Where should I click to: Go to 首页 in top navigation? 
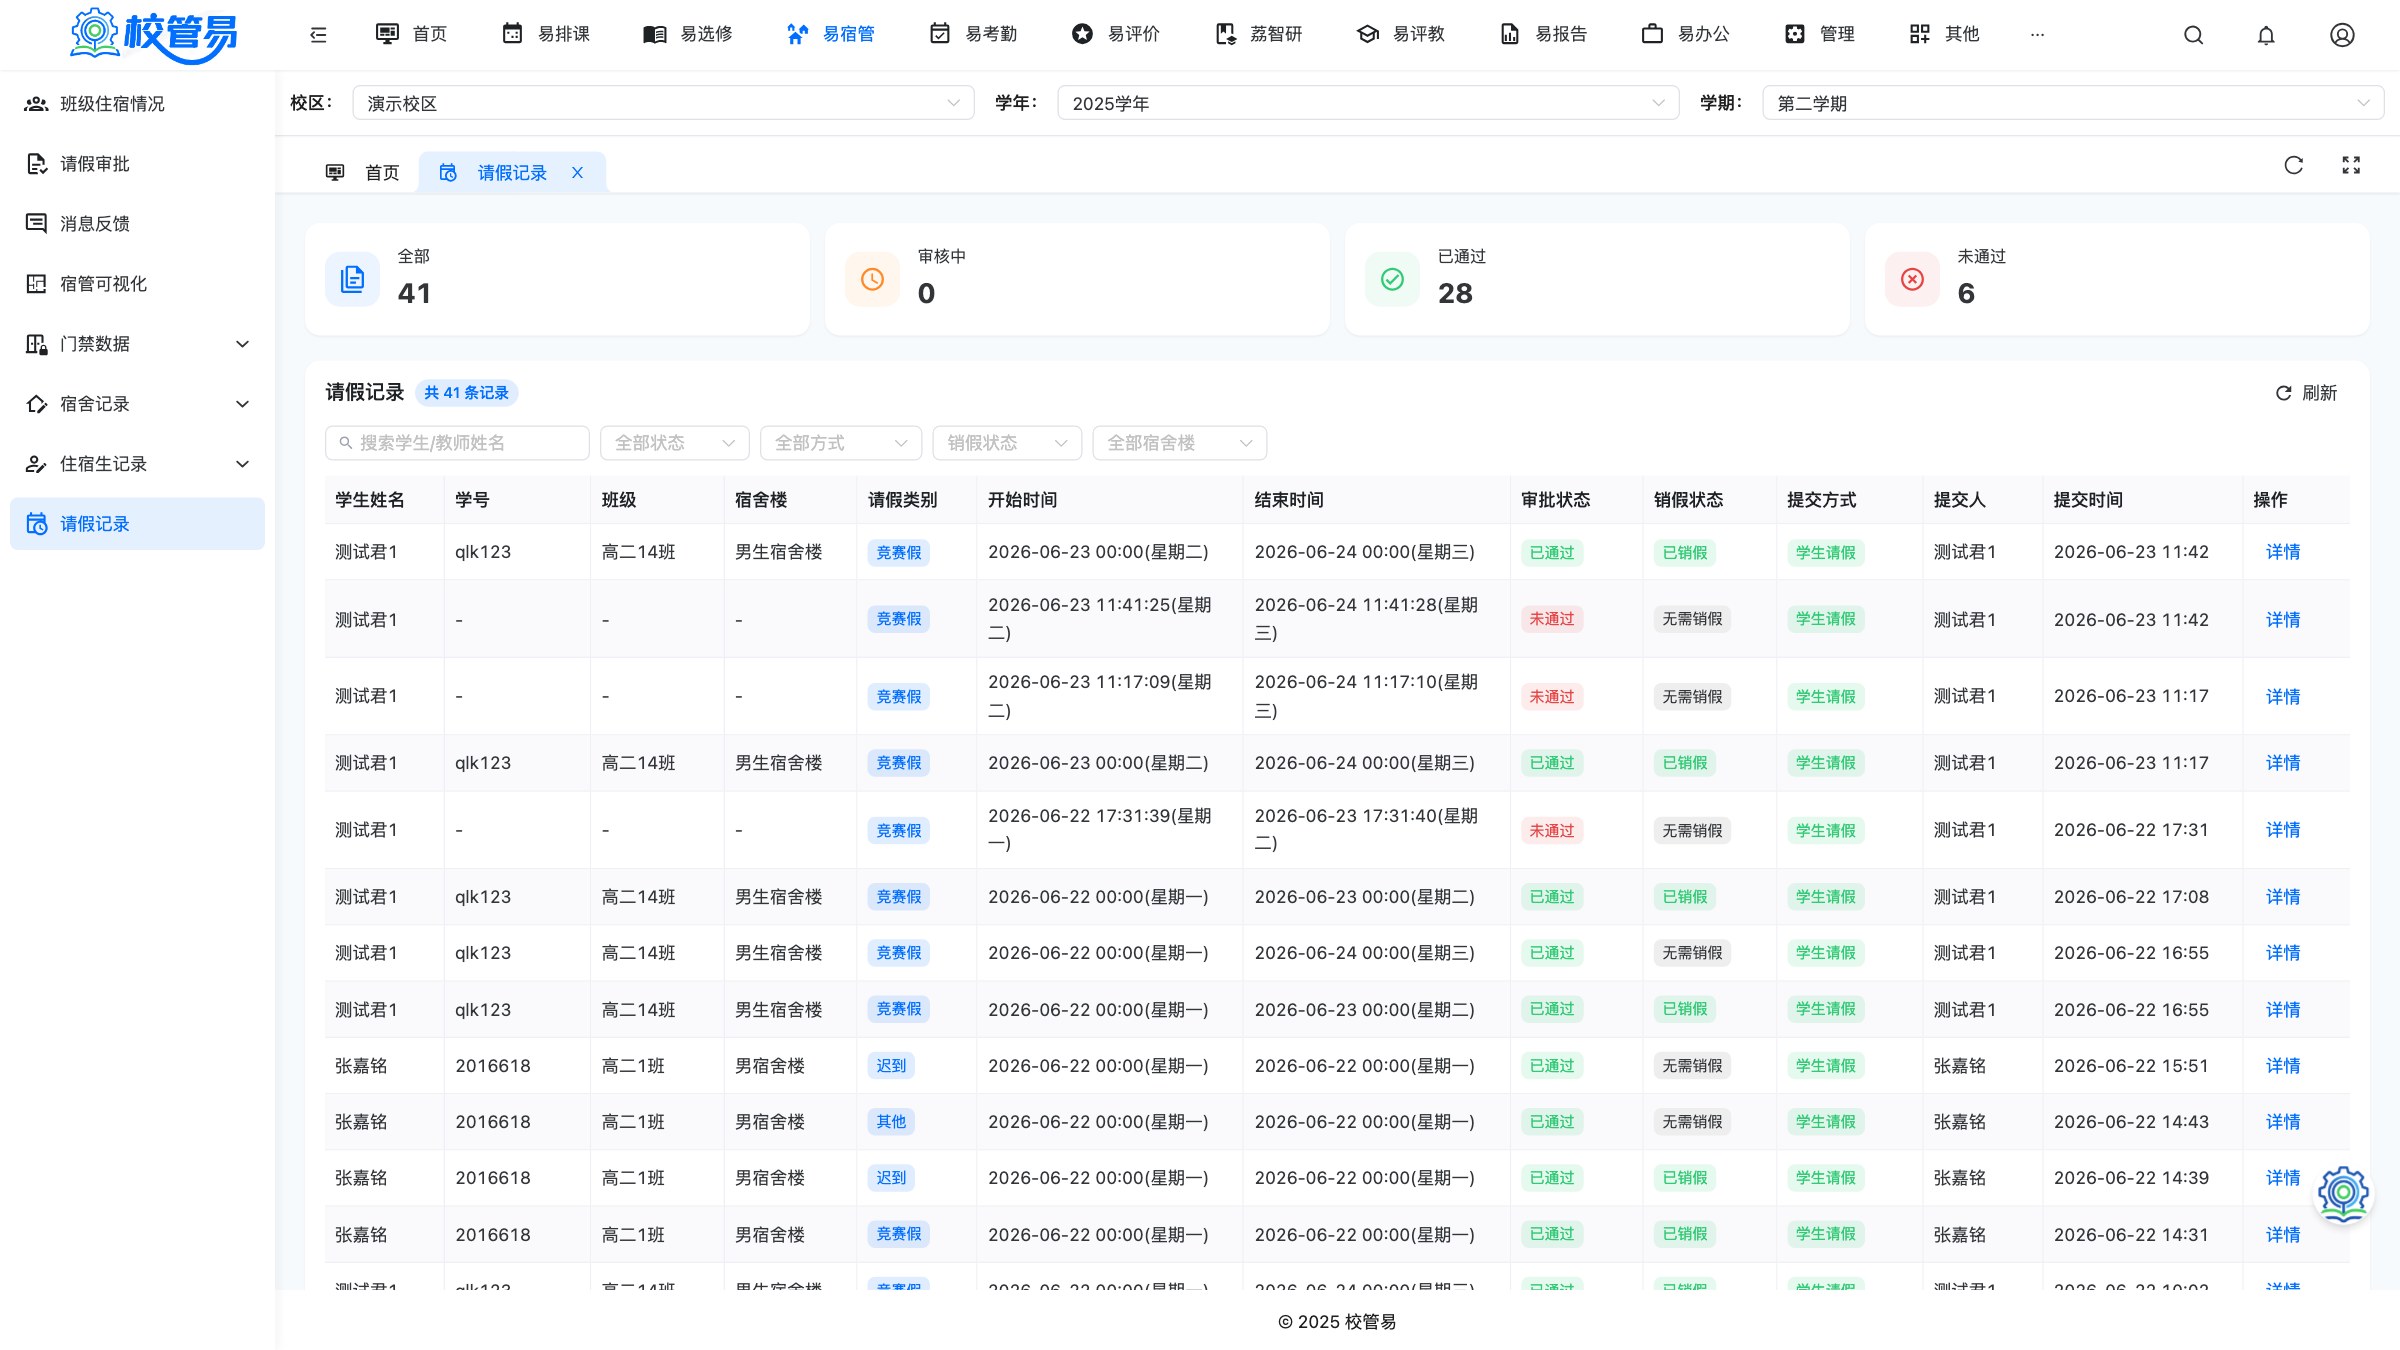coord(411,34)
